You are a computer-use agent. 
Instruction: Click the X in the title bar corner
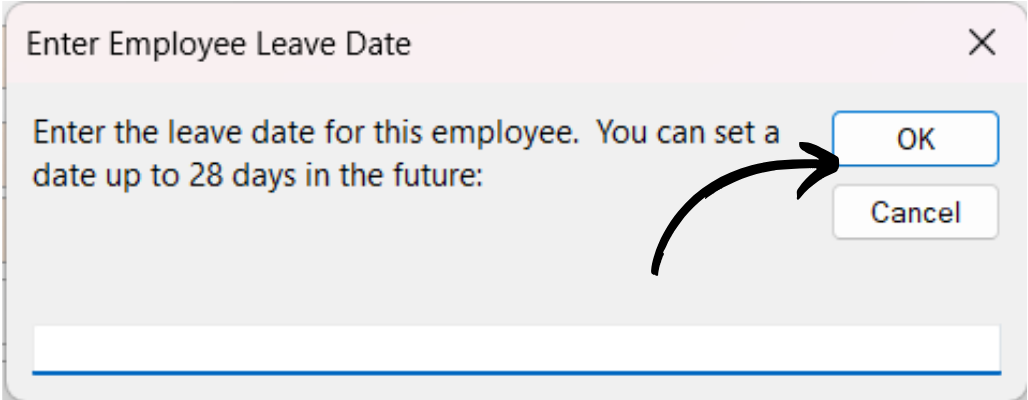point(981,44)
